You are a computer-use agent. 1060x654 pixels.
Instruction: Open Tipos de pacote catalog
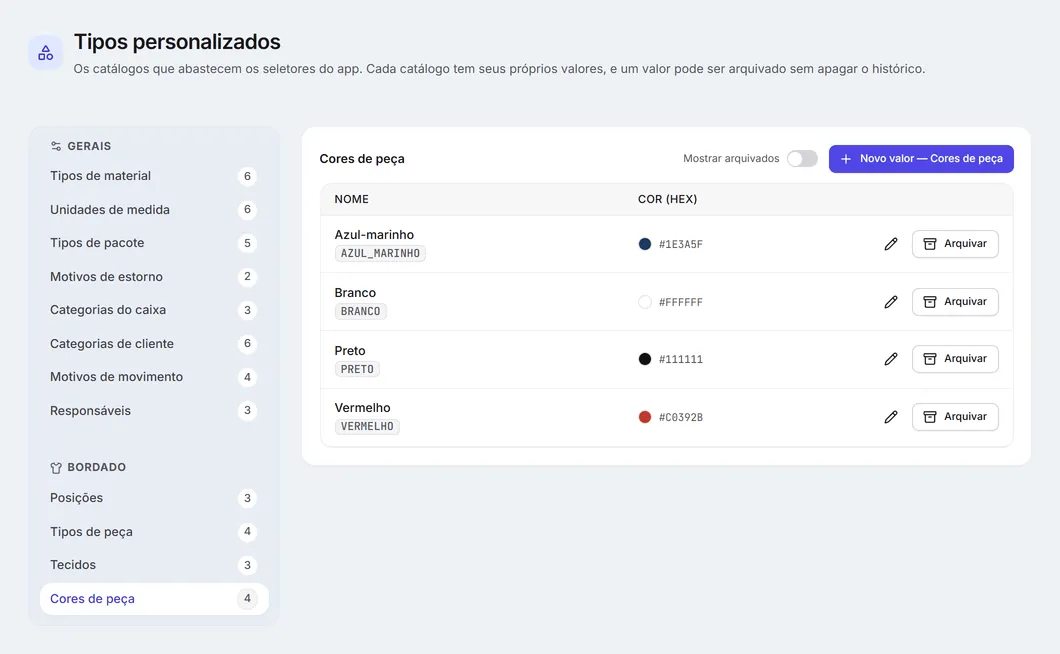(154, 243)
